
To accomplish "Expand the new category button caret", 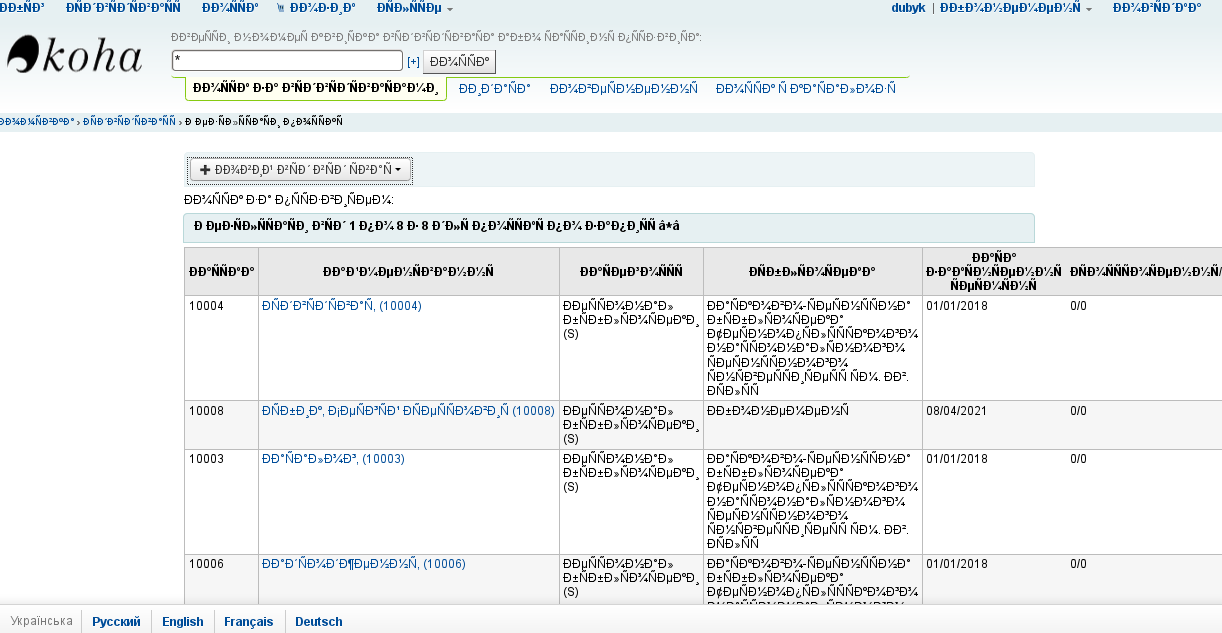I will (398, 170).
